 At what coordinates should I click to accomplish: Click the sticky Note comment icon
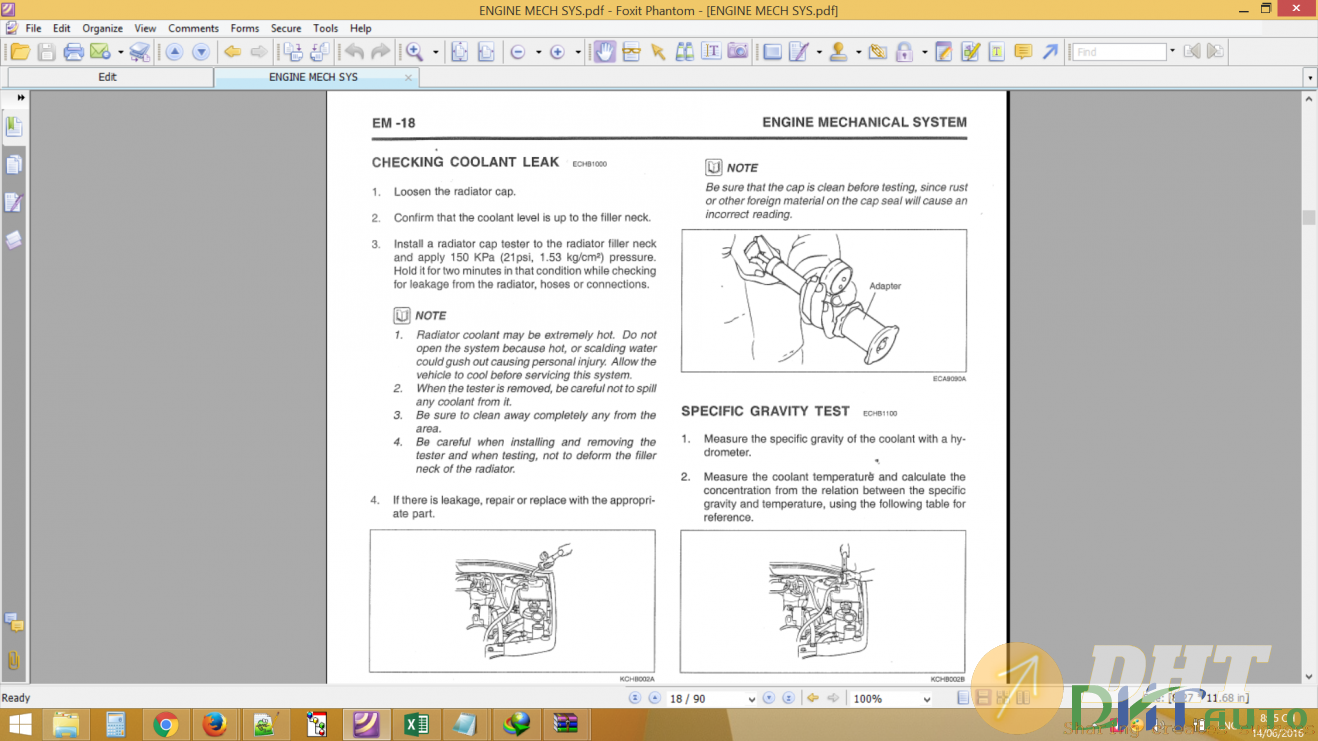click(1023, 52)
